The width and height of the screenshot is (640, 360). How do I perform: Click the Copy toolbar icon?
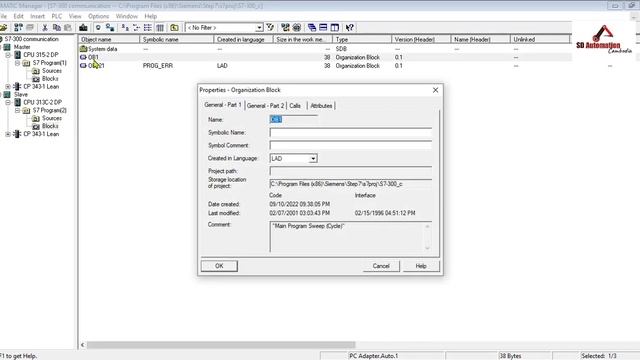(x=57, y=27)
